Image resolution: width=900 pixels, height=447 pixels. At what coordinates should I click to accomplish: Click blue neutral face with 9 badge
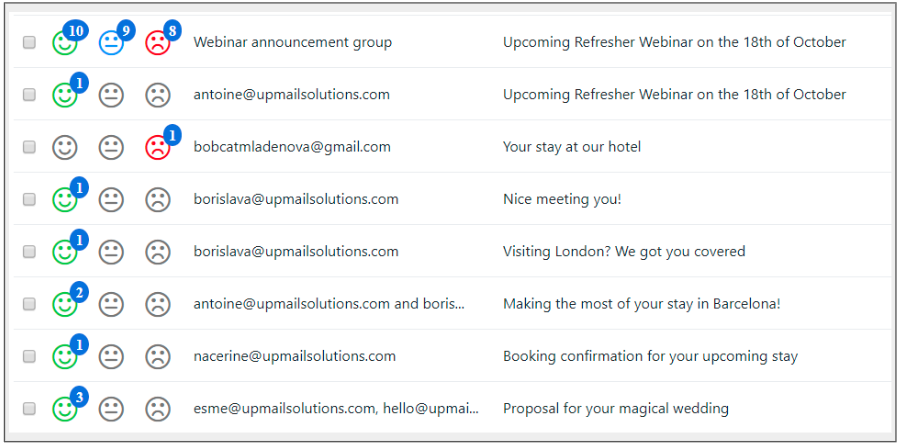111,43
